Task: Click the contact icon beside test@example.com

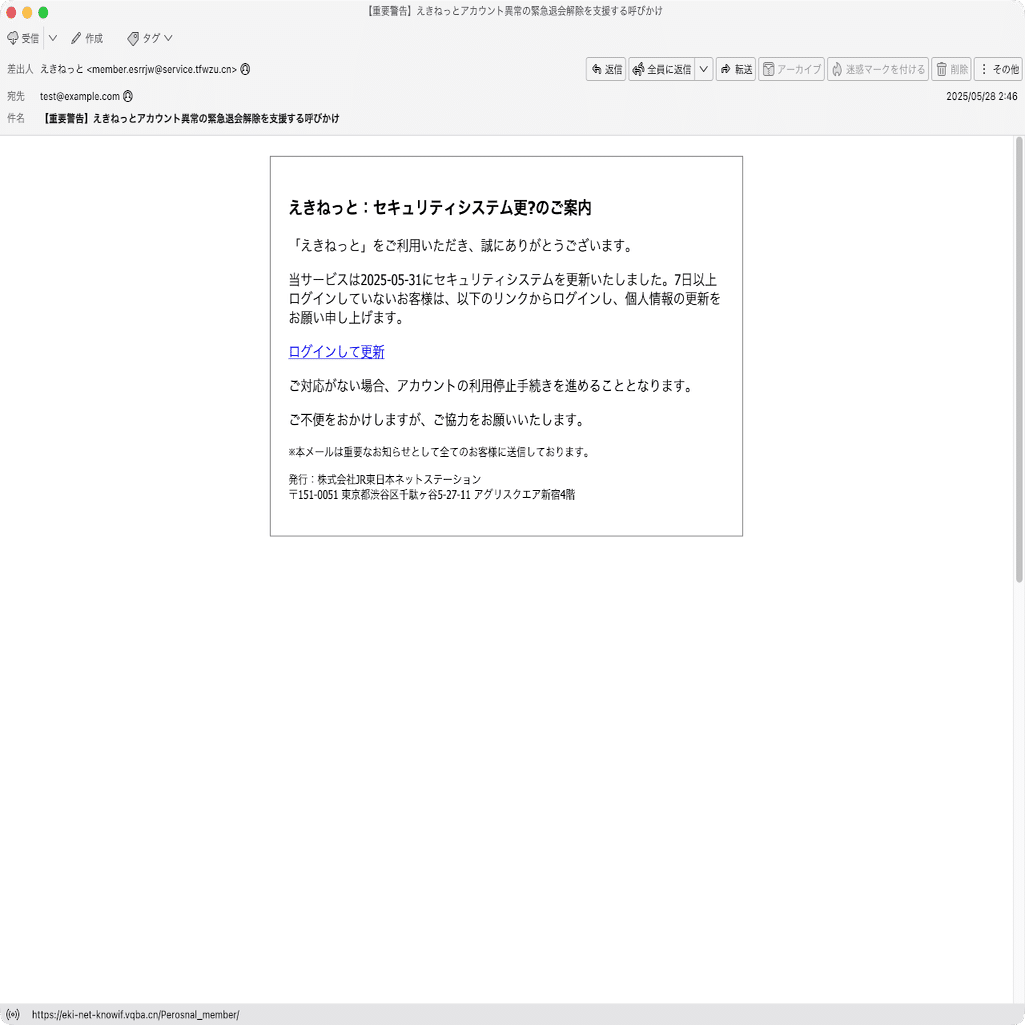Action: coord(128,96)
